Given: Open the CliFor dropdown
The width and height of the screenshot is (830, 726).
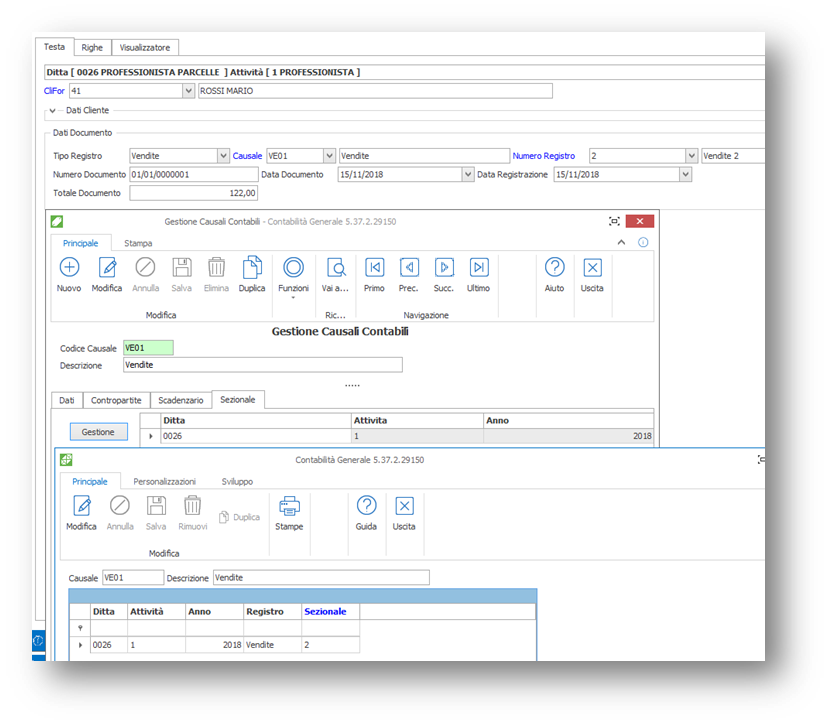Looking at the screenshot, I should (x=188, y=91).
